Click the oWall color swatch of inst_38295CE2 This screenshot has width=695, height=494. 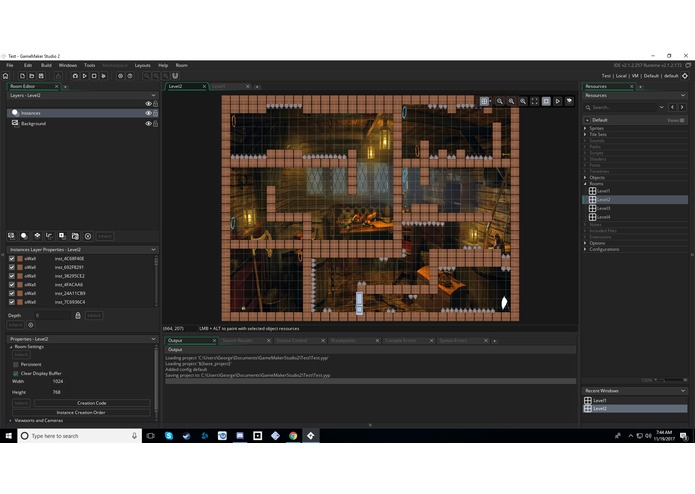[20, 276]
